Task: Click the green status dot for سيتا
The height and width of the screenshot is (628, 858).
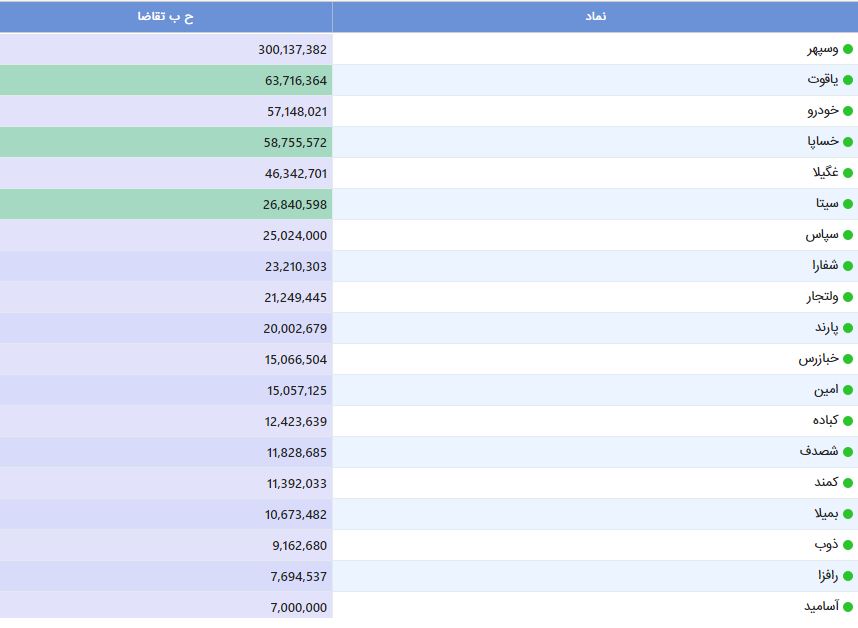Action: (848, 204)
